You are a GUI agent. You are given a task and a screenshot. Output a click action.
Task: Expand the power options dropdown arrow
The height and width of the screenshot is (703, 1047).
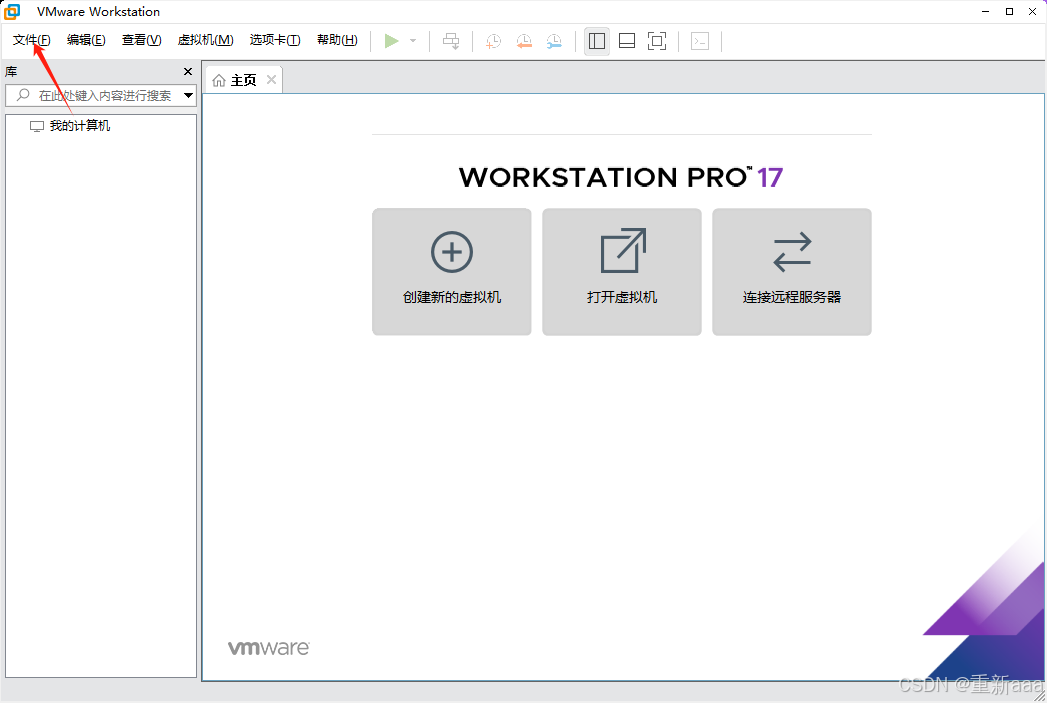coord(413,41)
